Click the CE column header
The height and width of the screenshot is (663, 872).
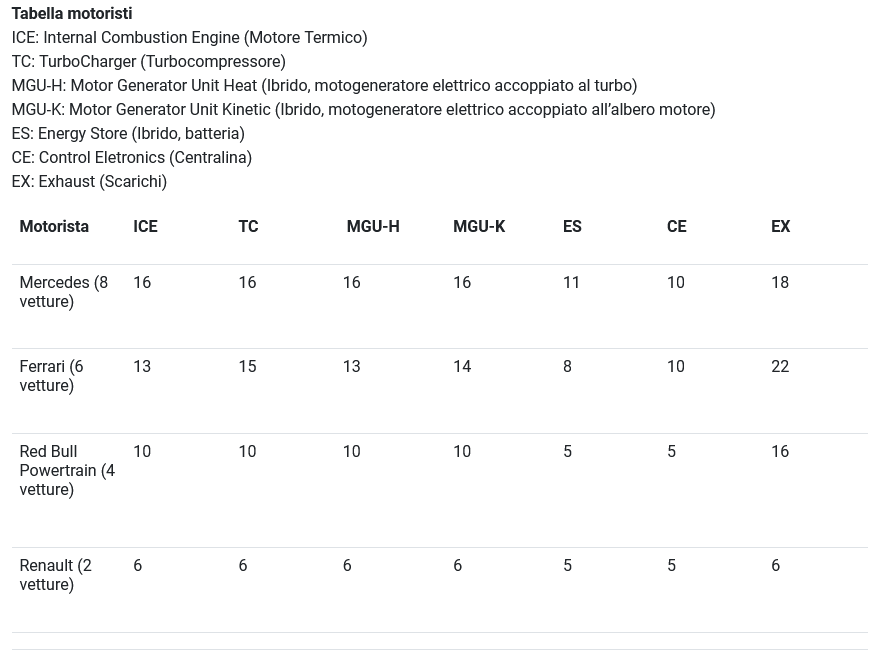[x=676, y=227]
